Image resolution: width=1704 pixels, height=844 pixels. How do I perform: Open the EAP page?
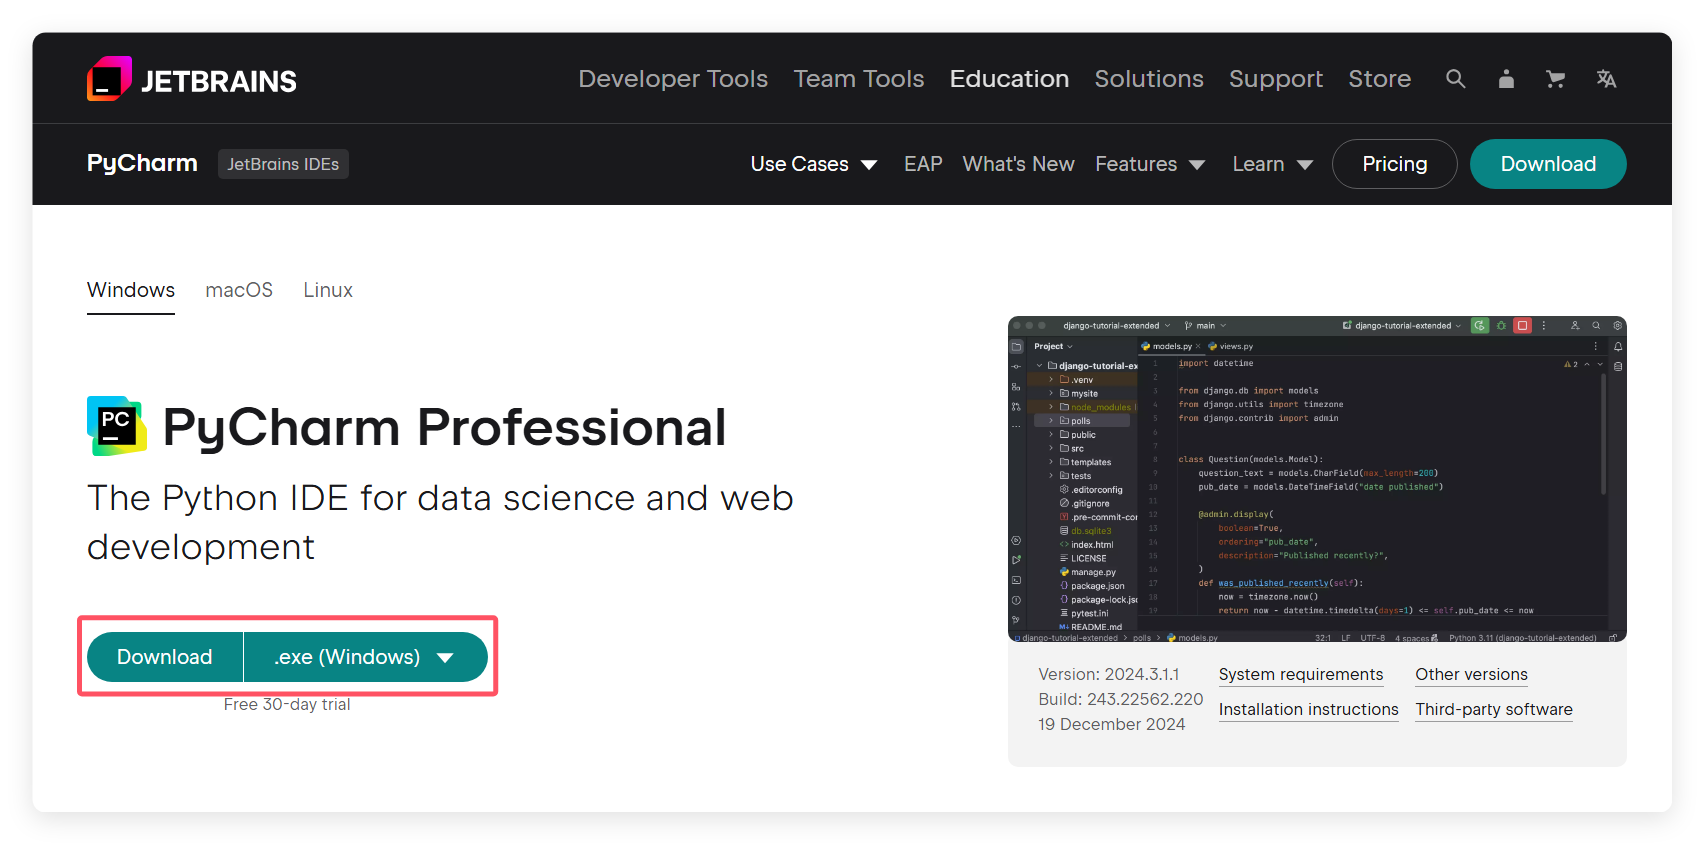923,164
